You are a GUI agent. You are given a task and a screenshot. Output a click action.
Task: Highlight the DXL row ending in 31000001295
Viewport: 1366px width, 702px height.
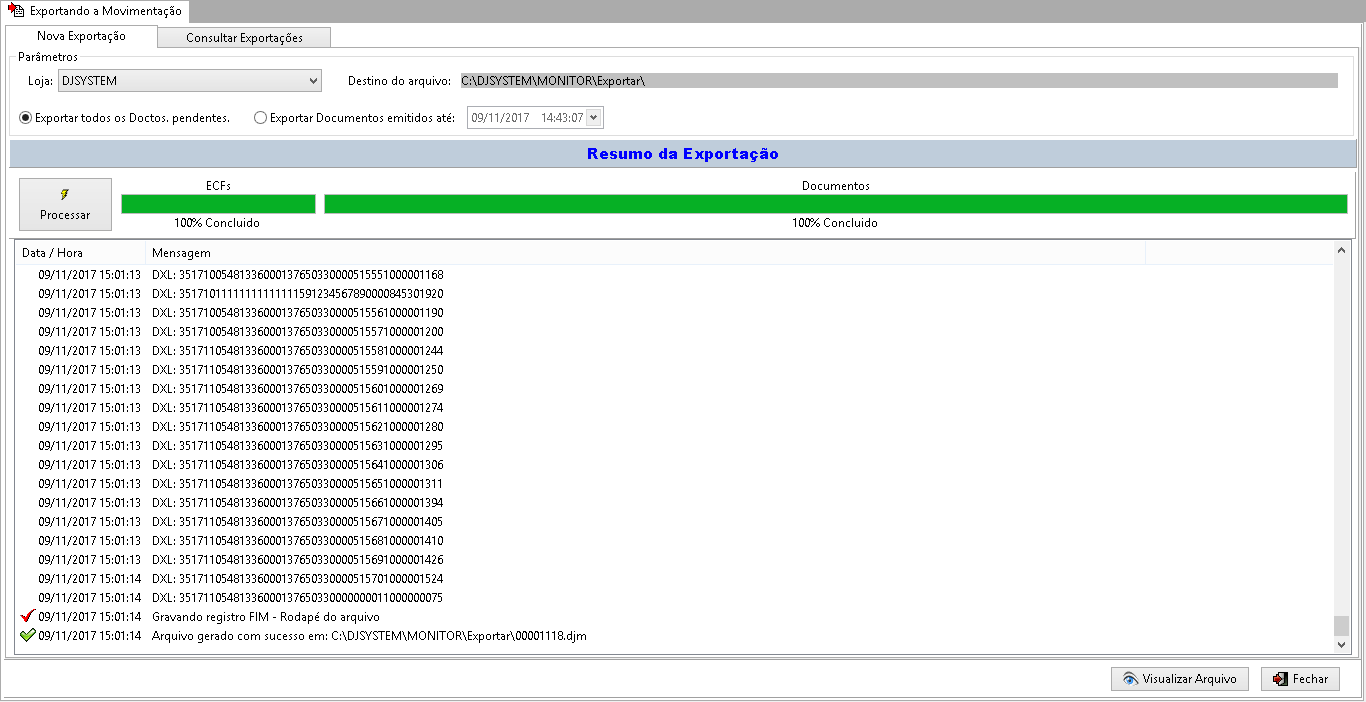[675, 445]
